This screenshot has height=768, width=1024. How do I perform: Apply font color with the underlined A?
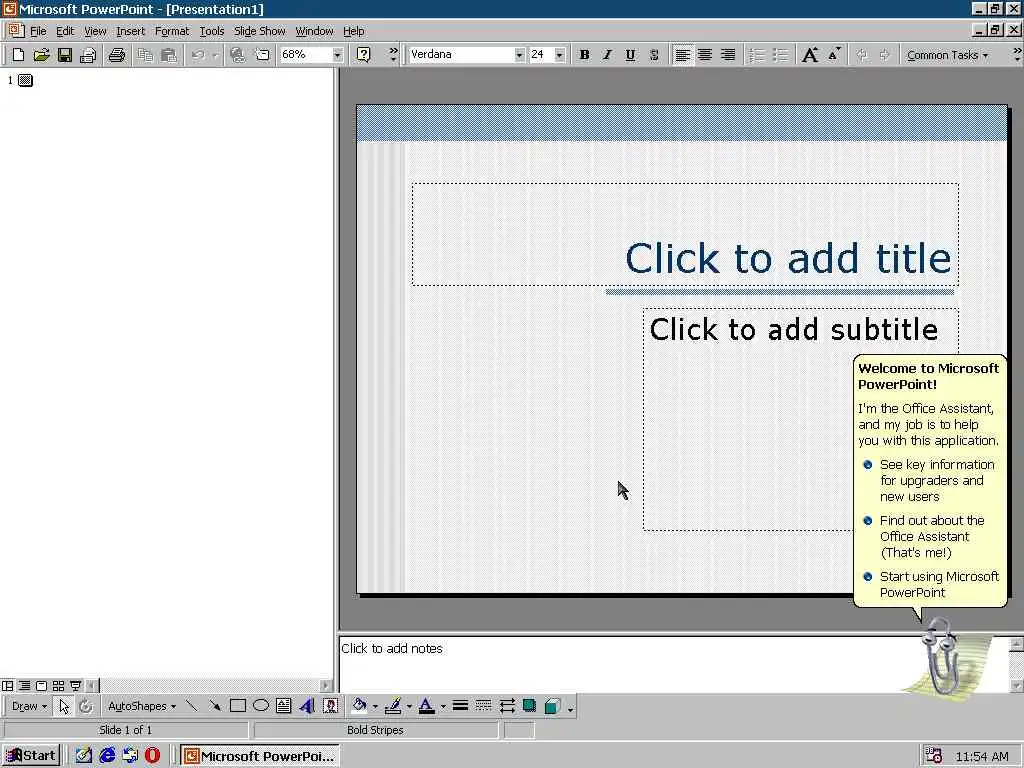tap(426, 706)
